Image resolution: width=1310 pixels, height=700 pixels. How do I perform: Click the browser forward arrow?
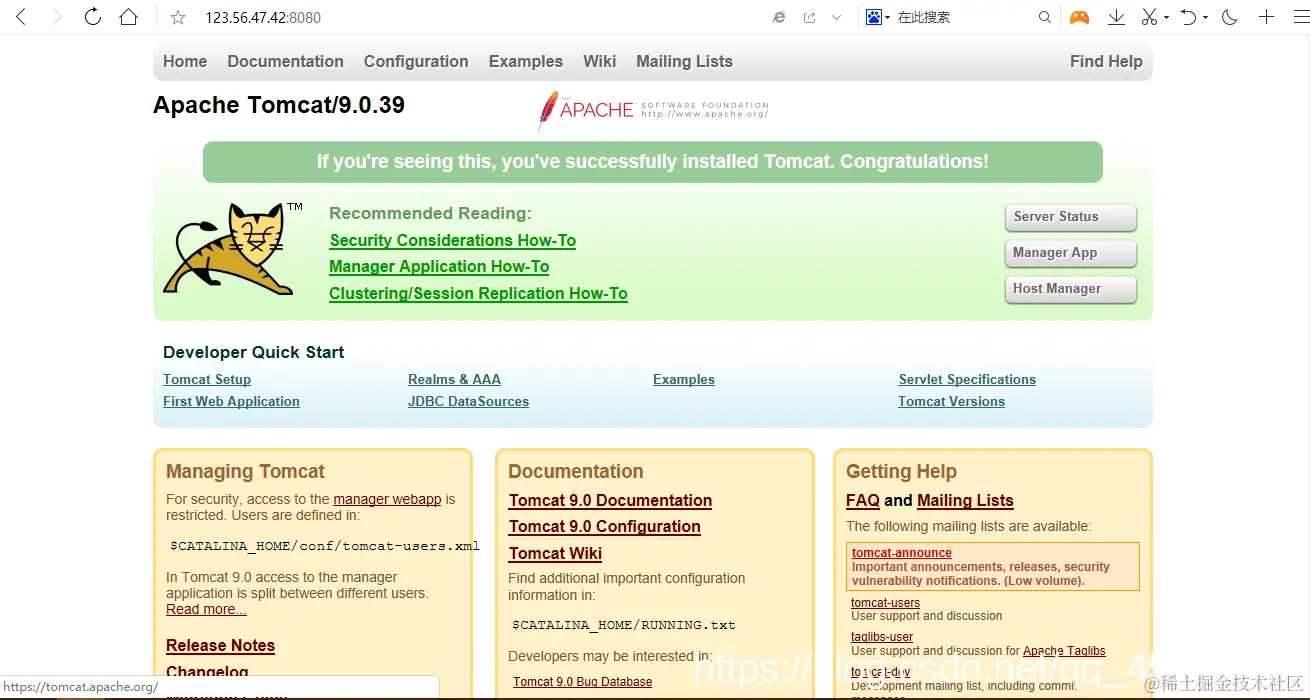point(57,17)
